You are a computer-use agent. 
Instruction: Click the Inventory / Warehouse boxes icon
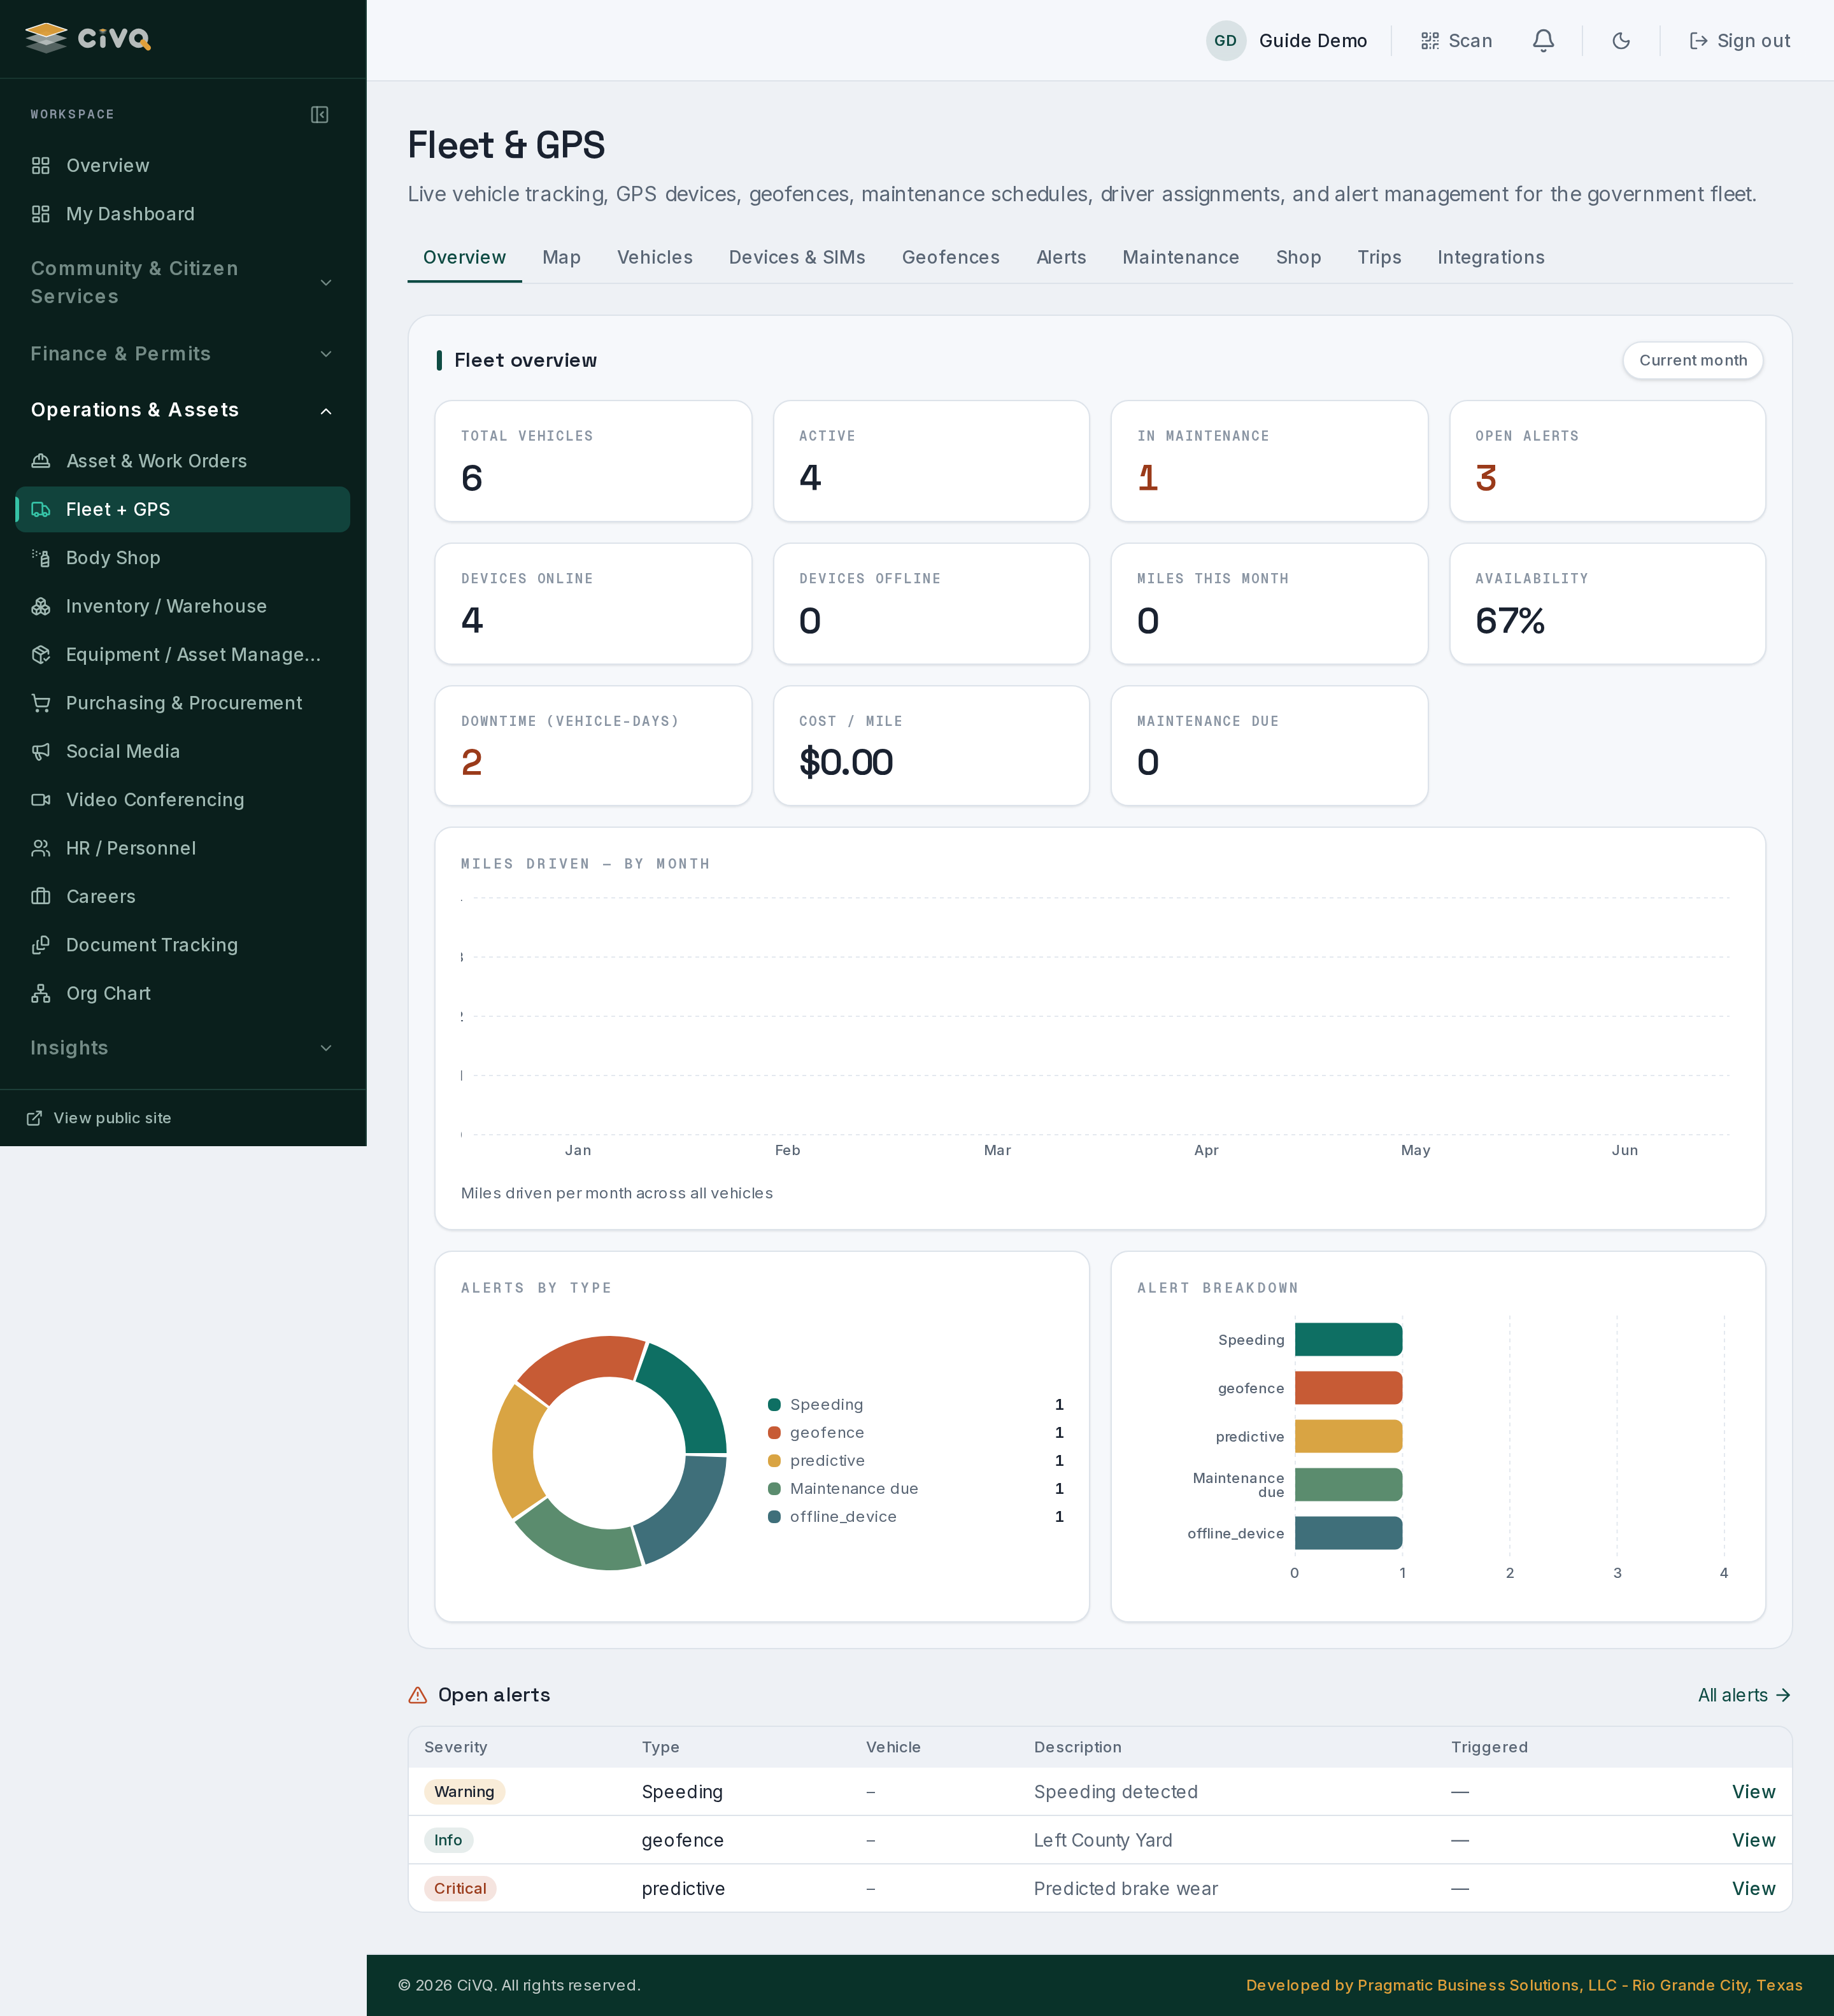(x=41, y=606)
